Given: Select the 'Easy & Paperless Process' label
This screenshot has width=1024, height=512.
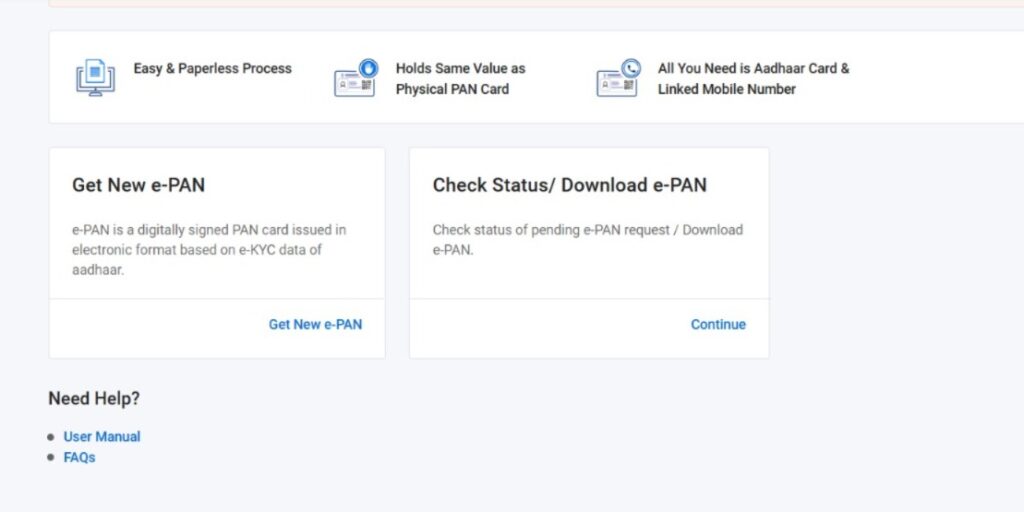Looking at the screenshot, I should (x=213, y=69).
